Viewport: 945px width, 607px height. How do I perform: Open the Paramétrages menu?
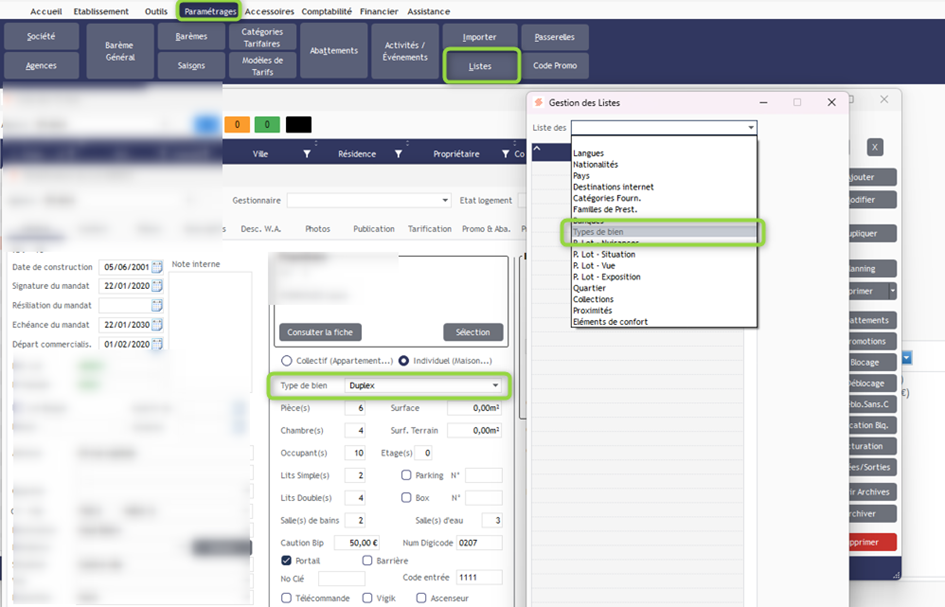210,11
